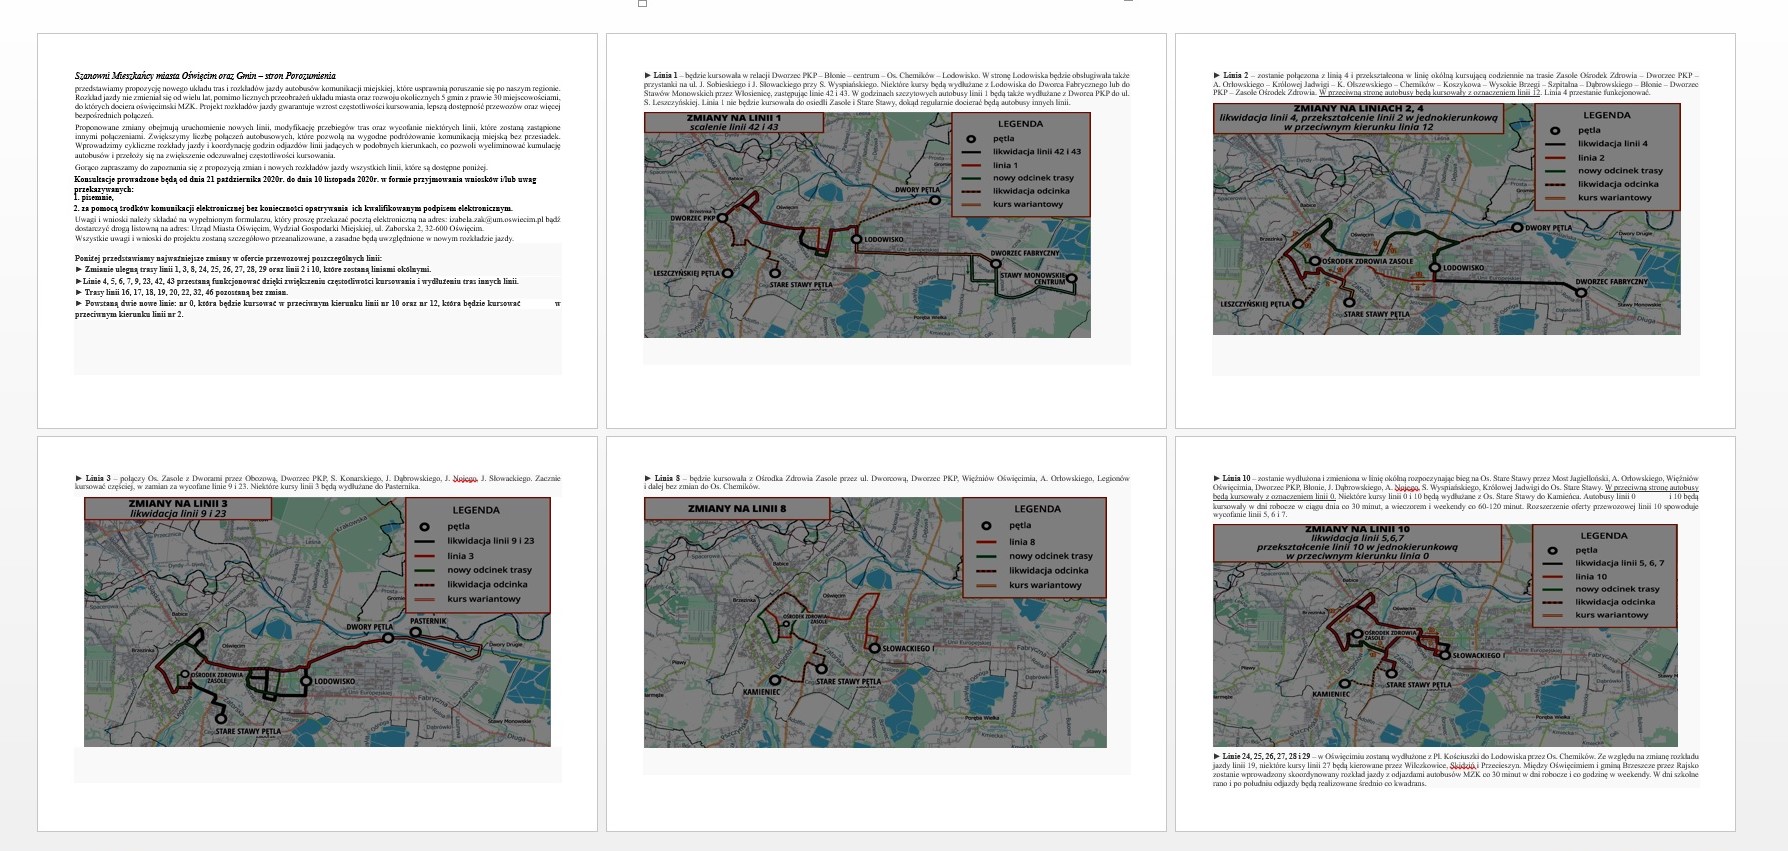
Task: Click legend entry "likwidacja linii 4"
Action: pyautogui.click(x=1612, y=144)
